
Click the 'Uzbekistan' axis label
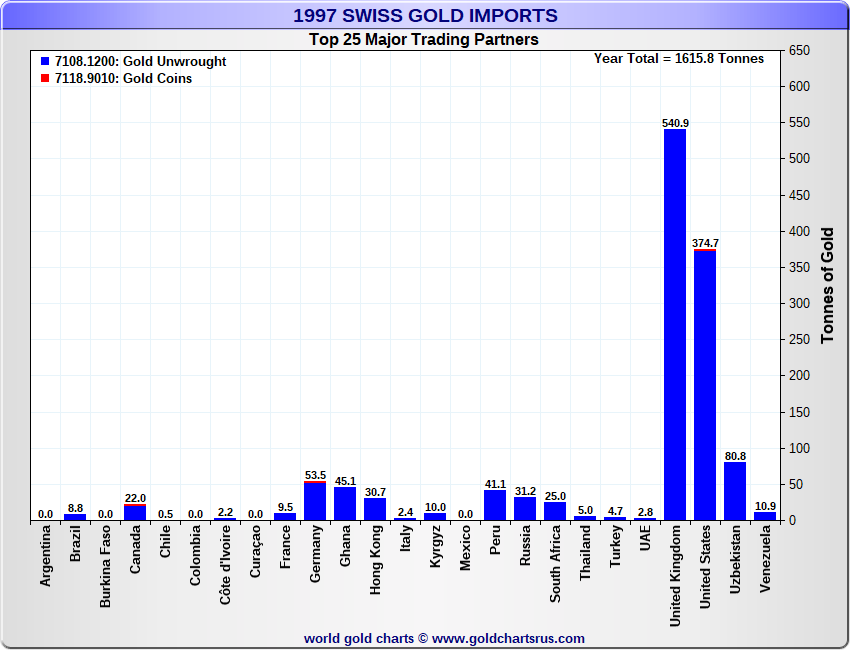(x=735, y=559)
